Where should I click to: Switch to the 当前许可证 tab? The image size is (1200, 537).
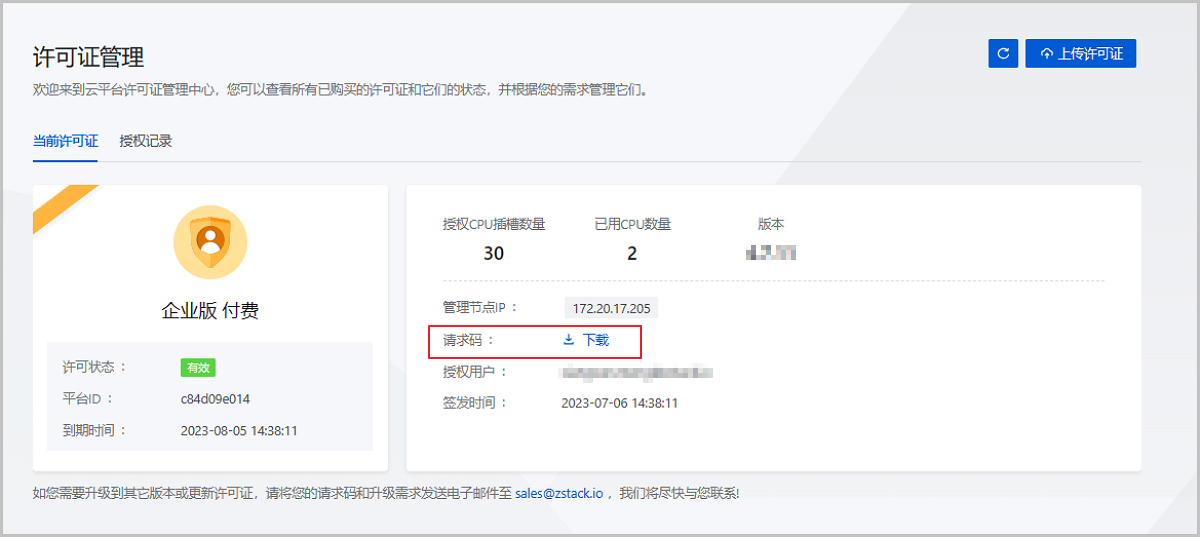pyautogui.click(x=65, y=141)
